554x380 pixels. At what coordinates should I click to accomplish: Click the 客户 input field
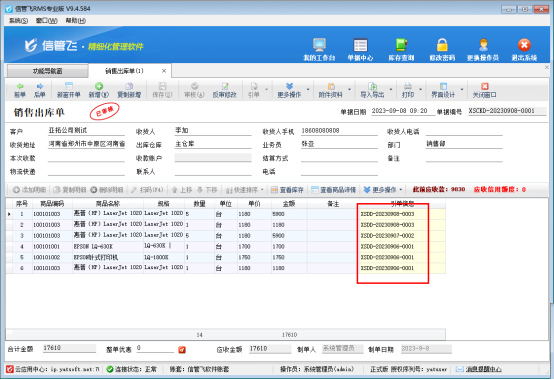(x=86, y=131)
